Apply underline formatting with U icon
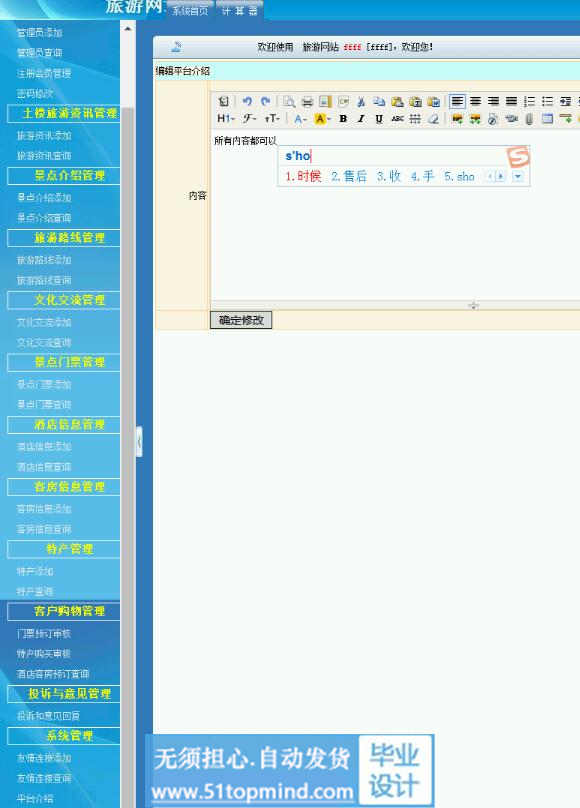Image resolution: width=580 pixels, height=808 pixels. click(379, 119)
